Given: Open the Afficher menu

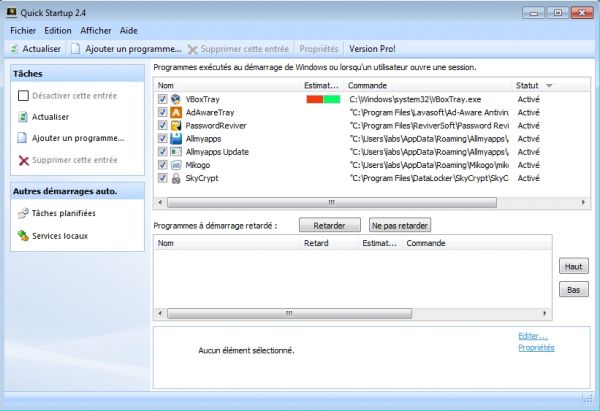Looking at the screenshot, I should pos(96,31).
